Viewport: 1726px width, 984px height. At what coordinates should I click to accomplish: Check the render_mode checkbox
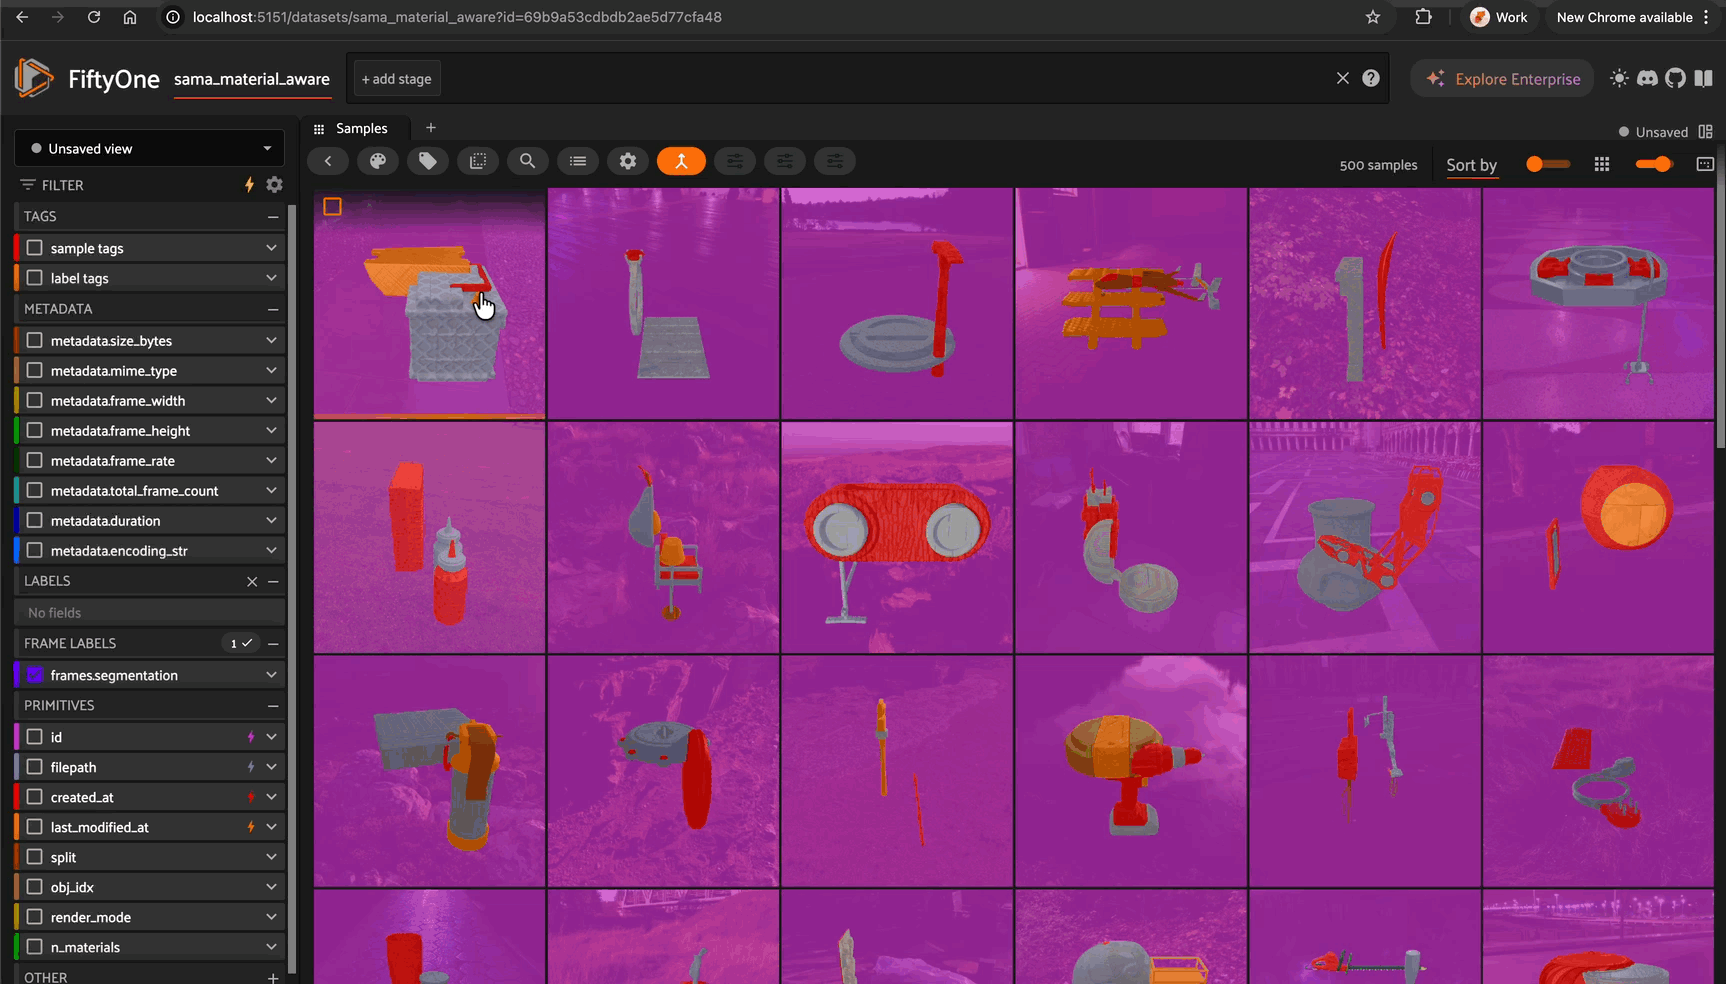pos(35,917)
